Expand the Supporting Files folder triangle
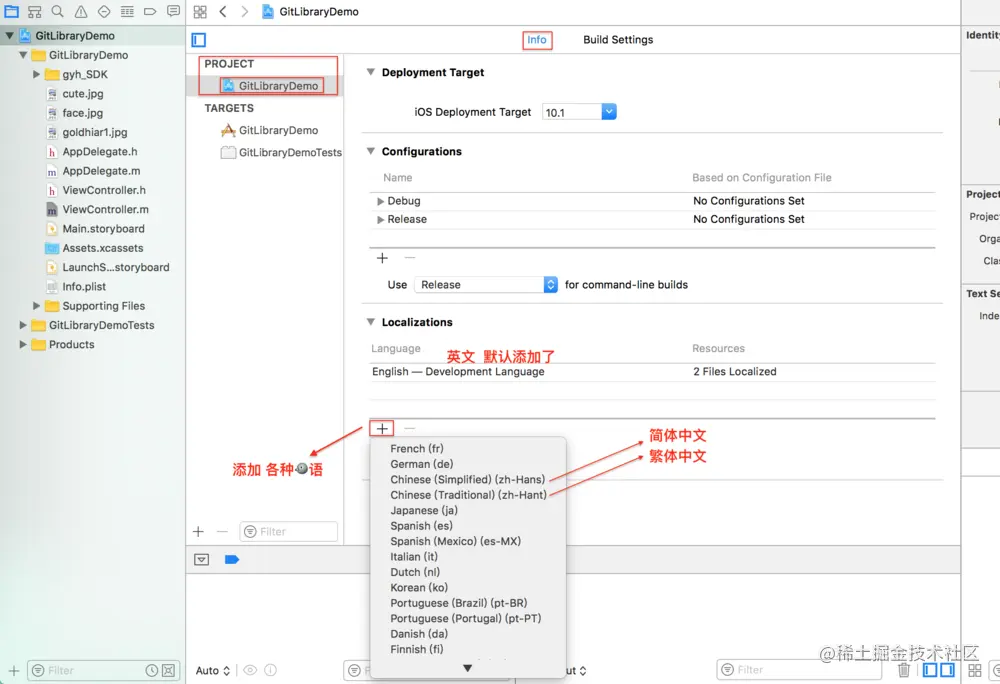The height and width of the screenshot is (684, 1000). pos(36,306)
